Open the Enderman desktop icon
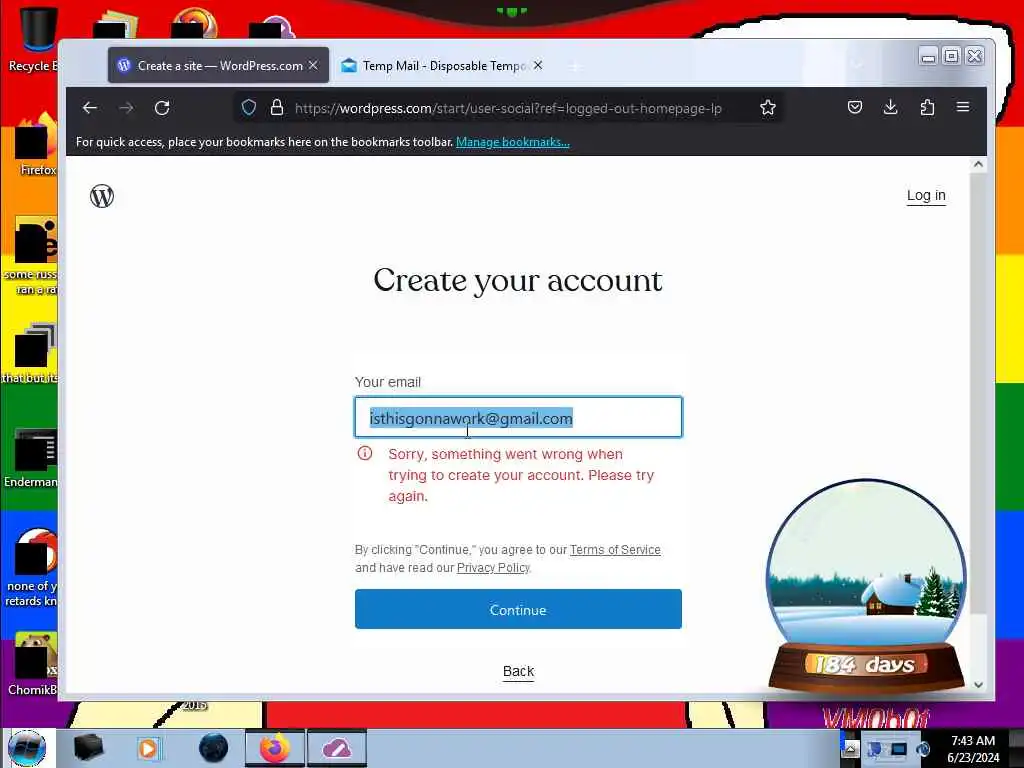Screen dimensions: 1024x768 coord(31,457)
